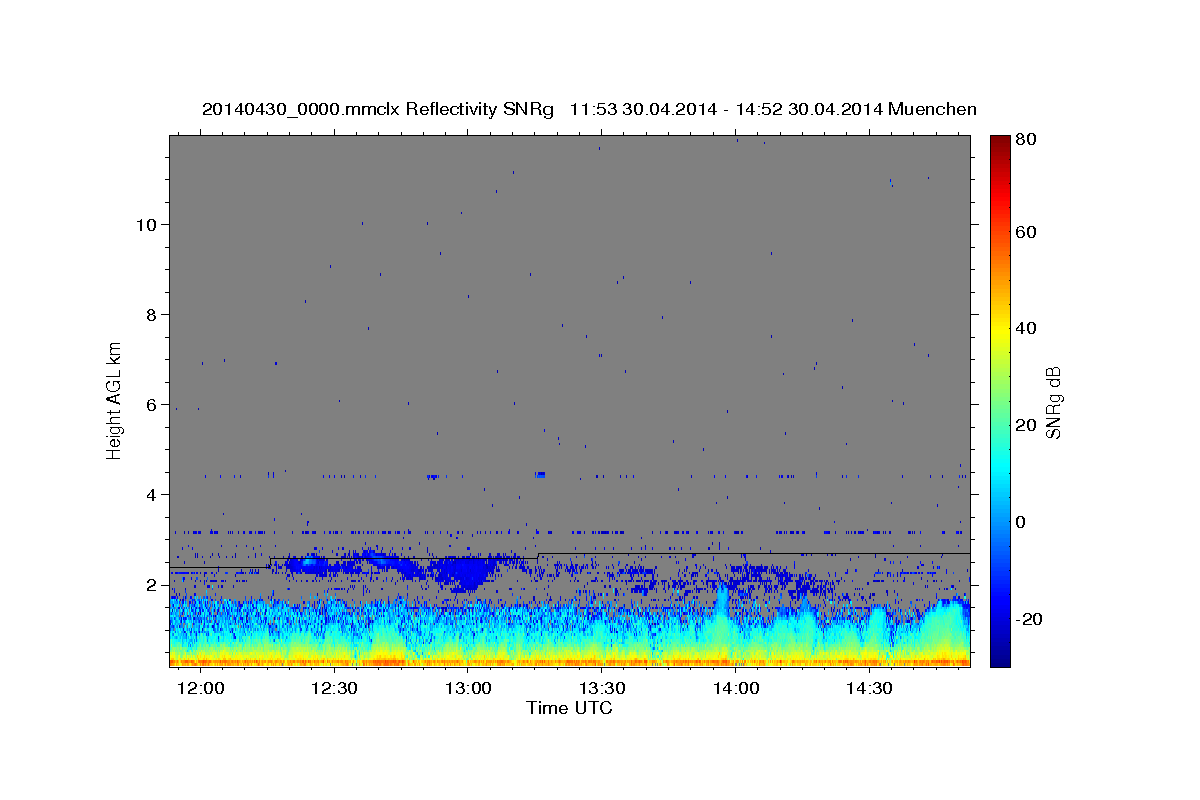Click the height tick label 2
Screen dimensions: 1200x800
coord(151,585)
